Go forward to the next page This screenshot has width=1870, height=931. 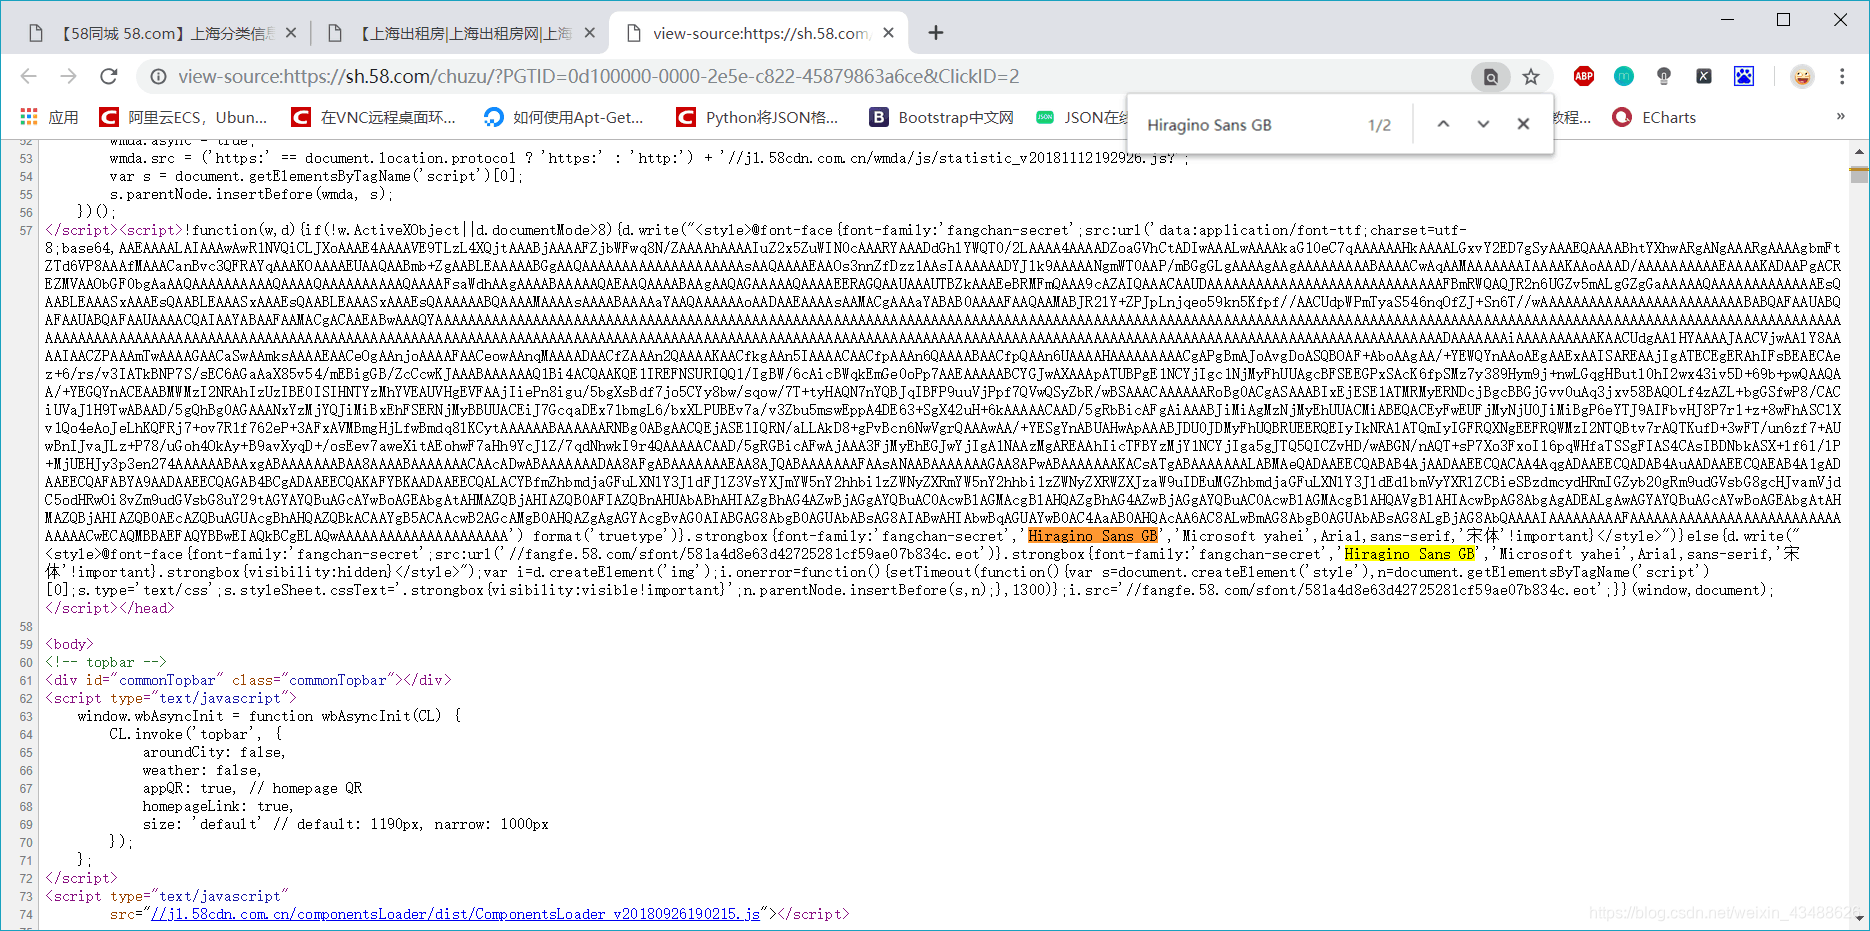click(68, 76)
